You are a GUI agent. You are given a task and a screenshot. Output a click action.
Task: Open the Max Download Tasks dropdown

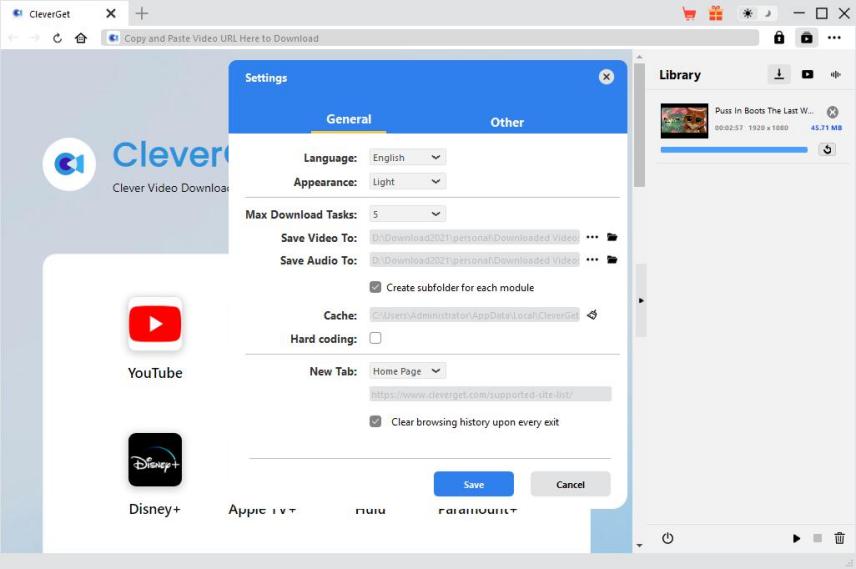tap(407, 214)
